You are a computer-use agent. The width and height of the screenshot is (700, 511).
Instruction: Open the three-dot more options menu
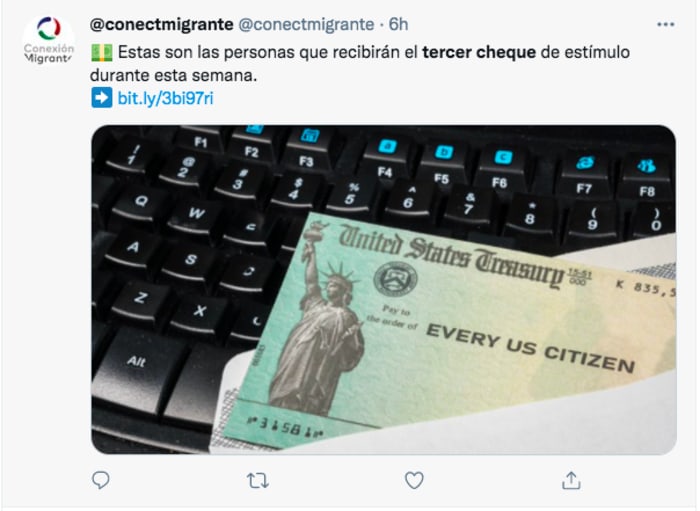point(666,25)
